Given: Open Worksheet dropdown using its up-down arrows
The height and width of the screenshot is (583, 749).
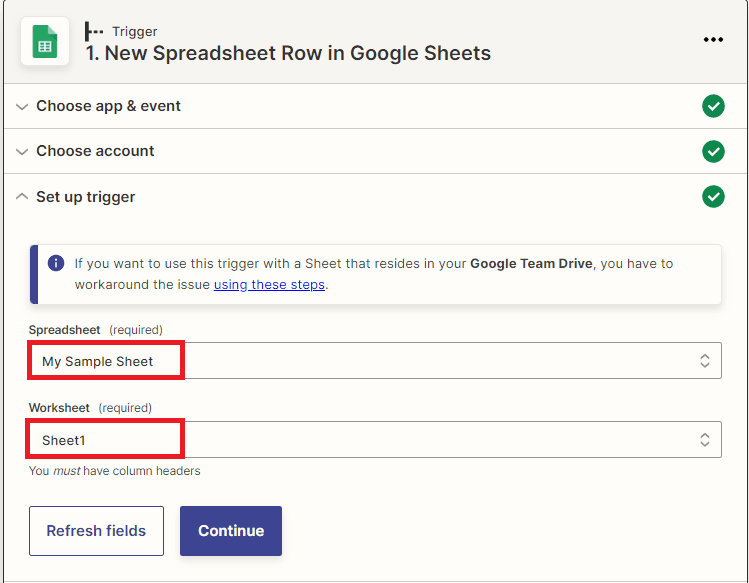Looking at the screenshot, I should pos(704,439).
